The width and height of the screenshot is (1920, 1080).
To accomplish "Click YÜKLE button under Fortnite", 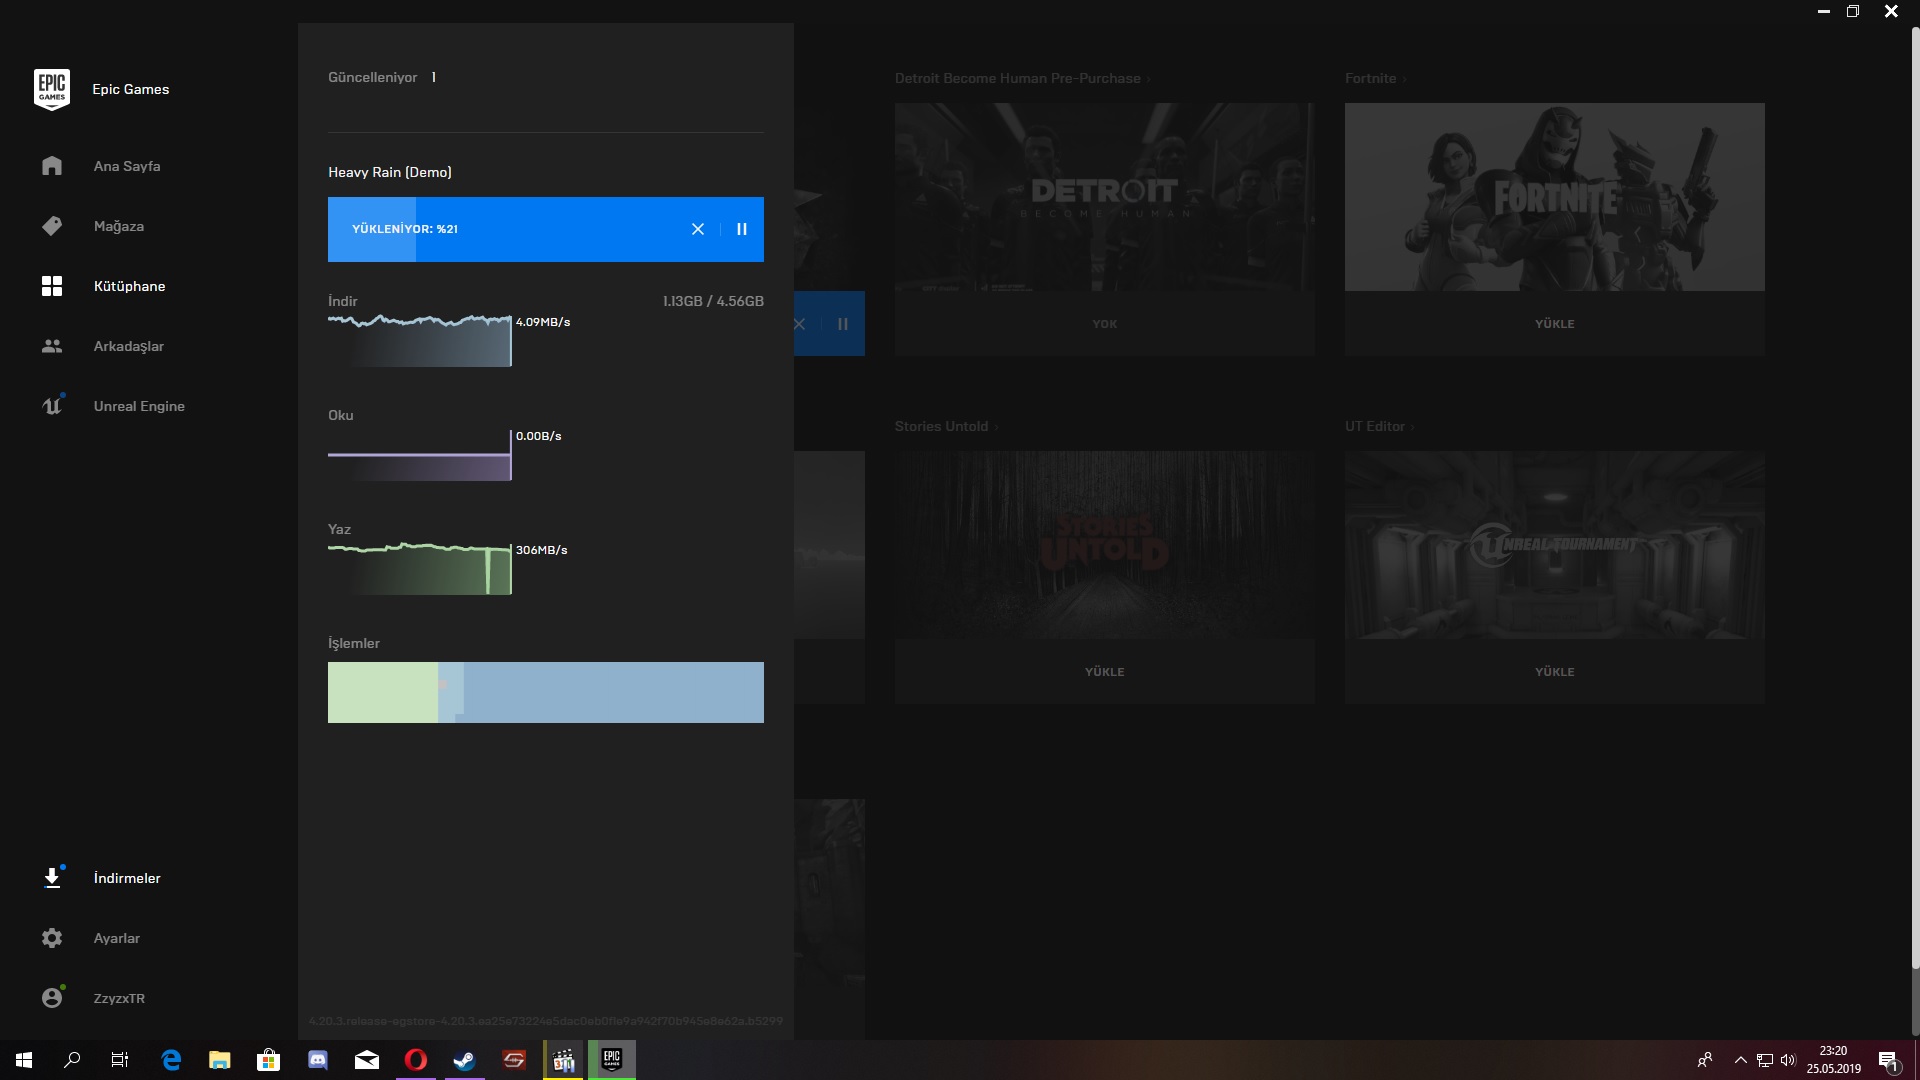I will click(x=1555, y=324).
